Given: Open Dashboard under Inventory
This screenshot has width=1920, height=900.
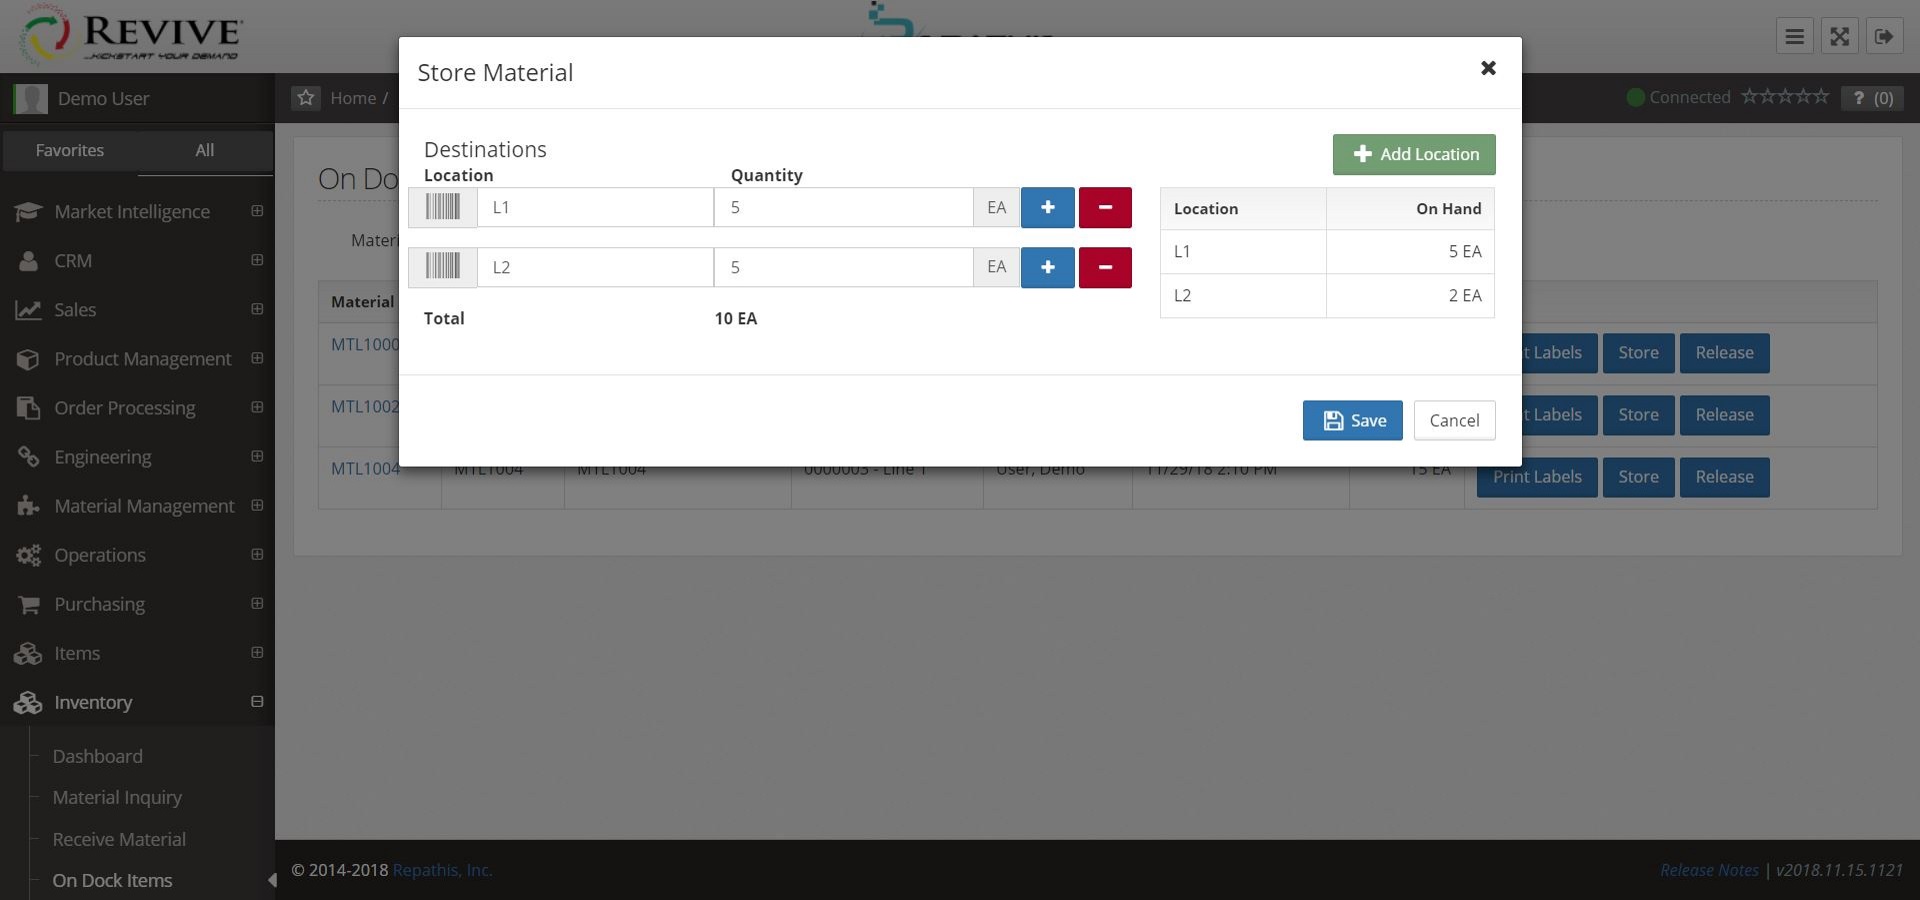Looking at the screenshot, I should 98,756.
